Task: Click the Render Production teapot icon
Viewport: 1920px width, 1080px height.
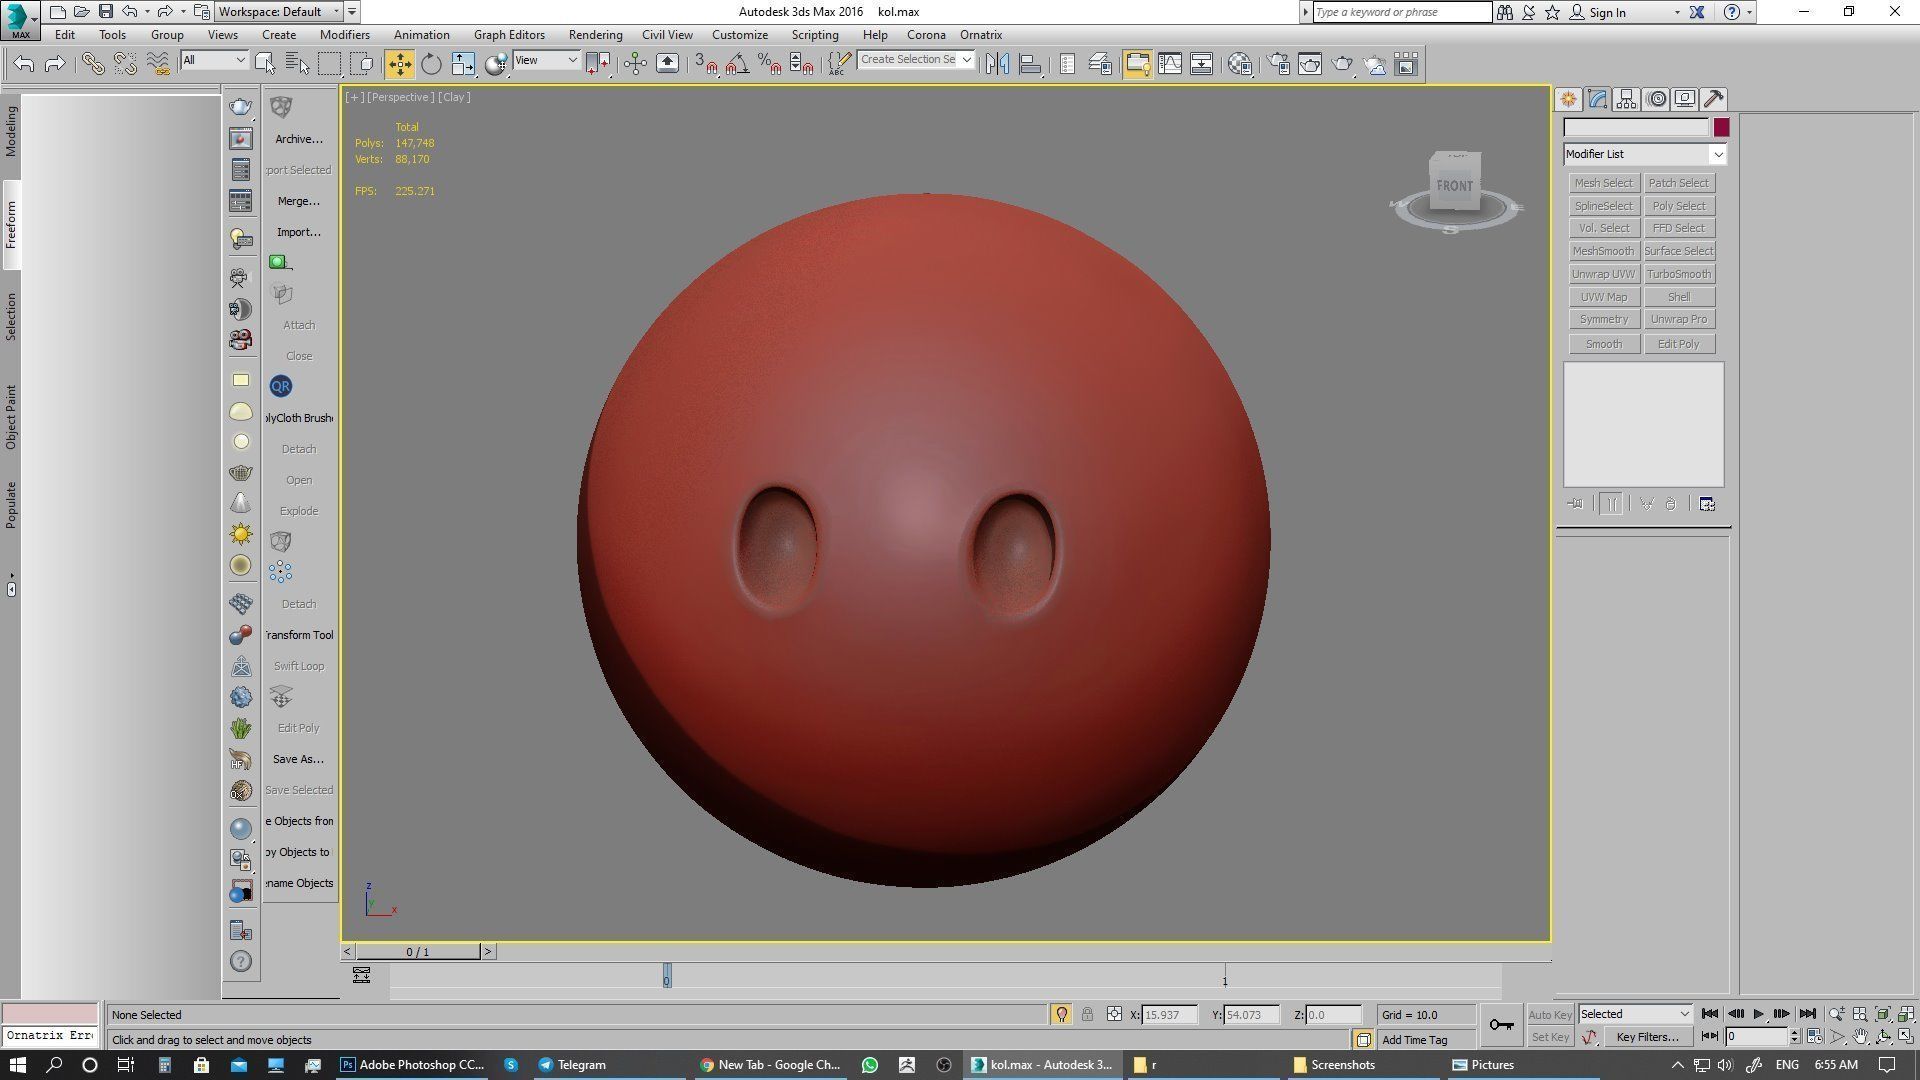Action: tap(1342, 64)
